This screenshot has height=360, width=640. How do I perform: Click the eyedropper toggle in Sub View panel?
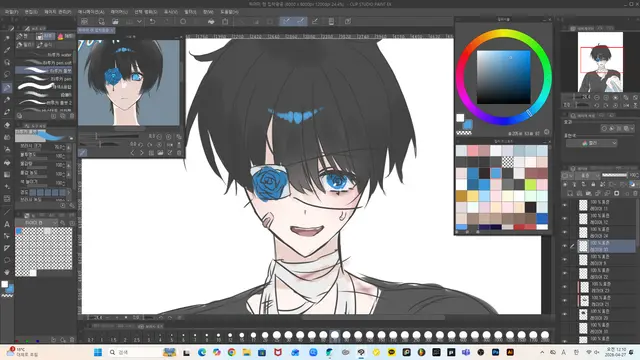click(x=83, y=153)
